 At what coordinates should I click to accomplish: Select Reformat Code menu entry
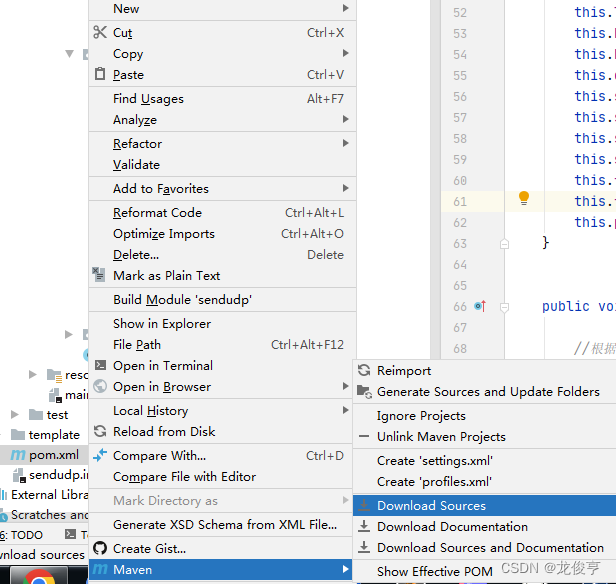coord(222,212)
